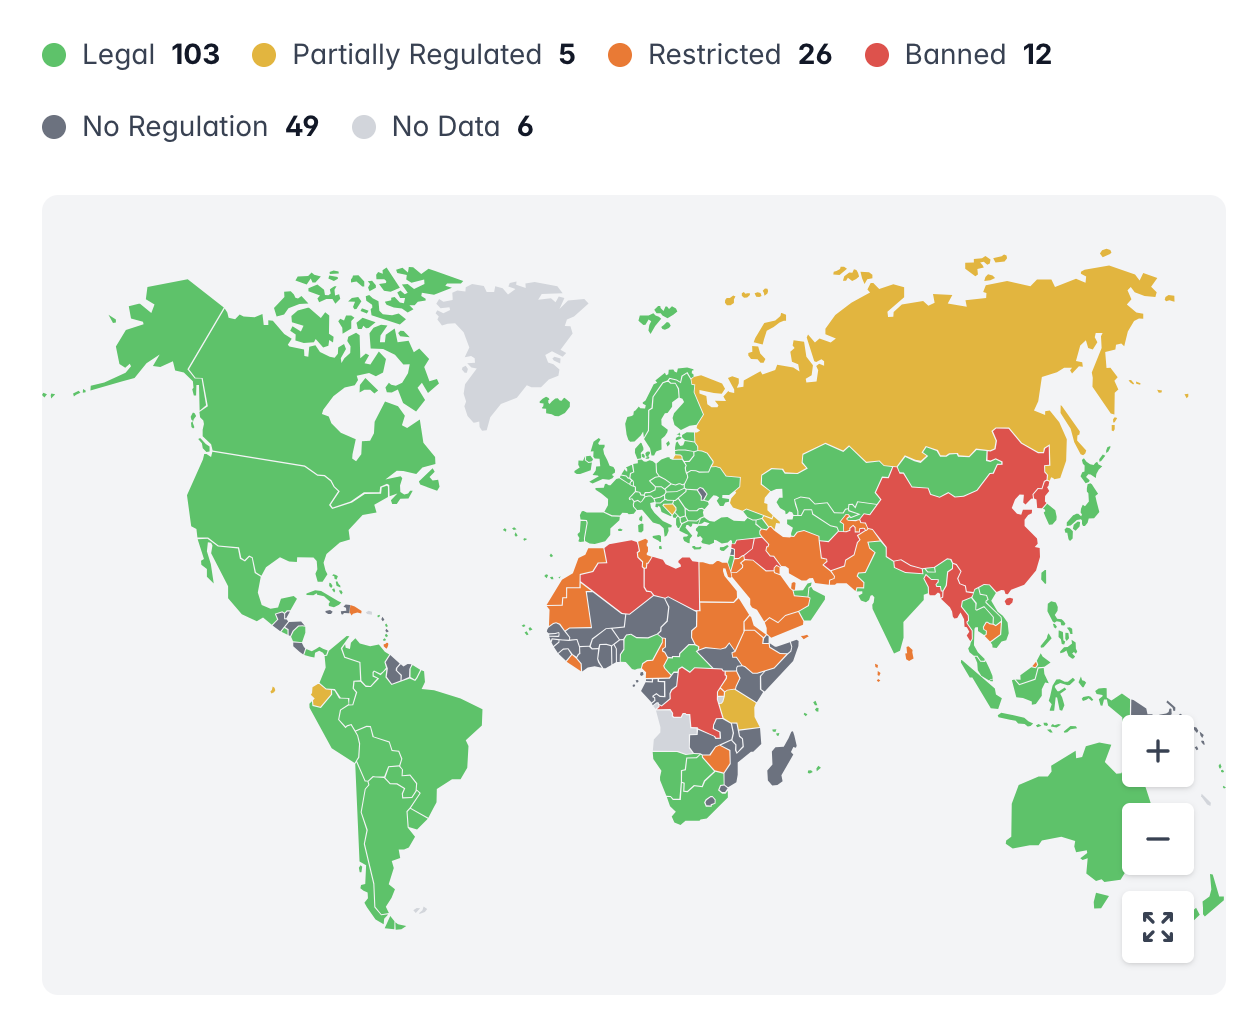Click the light gray No Data dot
Screen dimensions: 1256x1022
tap(363, 127)
